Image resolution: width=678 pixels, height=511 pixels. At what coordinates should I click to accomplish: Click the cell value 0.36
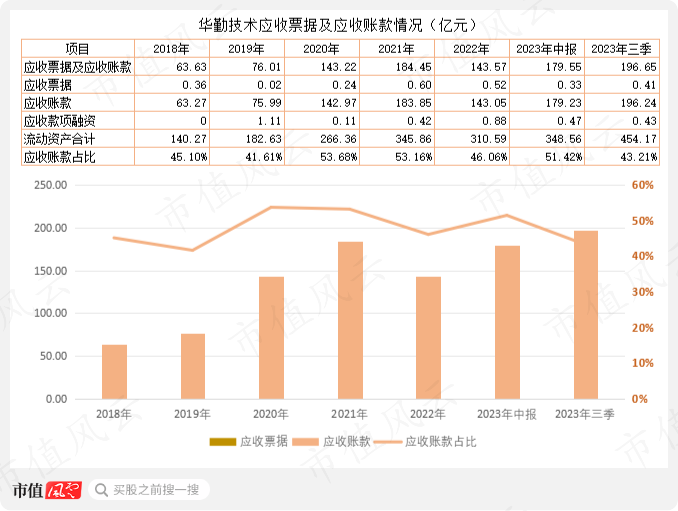[x=195, y=85]
